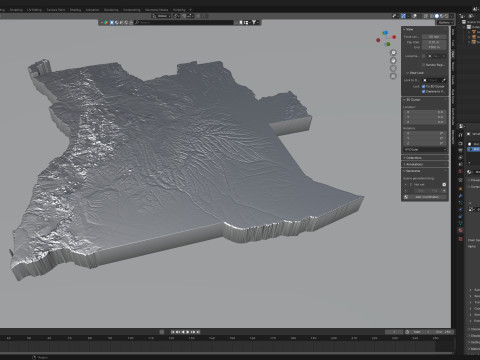Screen dimensions: 480x360
Task: Open Global transform orientation dropdown
Action: pos(161,16)
